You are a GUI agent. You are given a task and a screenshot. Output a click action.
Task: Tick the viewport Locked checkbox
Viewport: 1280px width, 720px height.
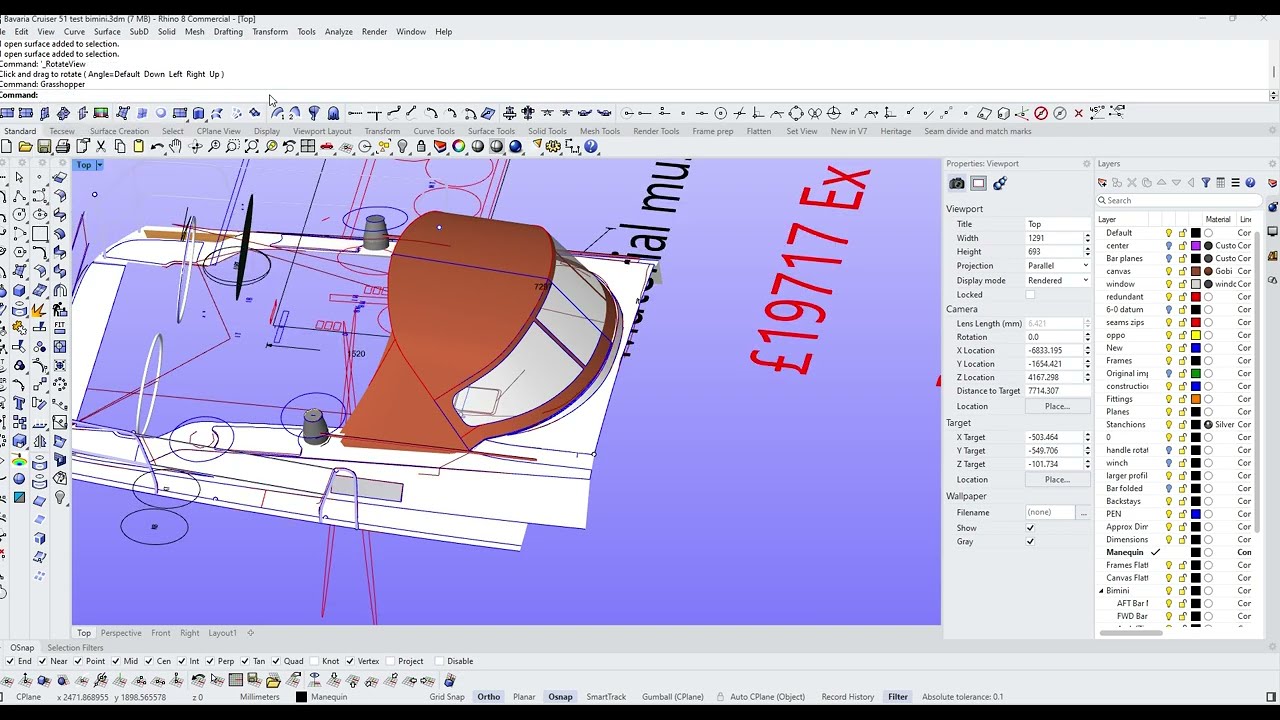click(1030, 295)
